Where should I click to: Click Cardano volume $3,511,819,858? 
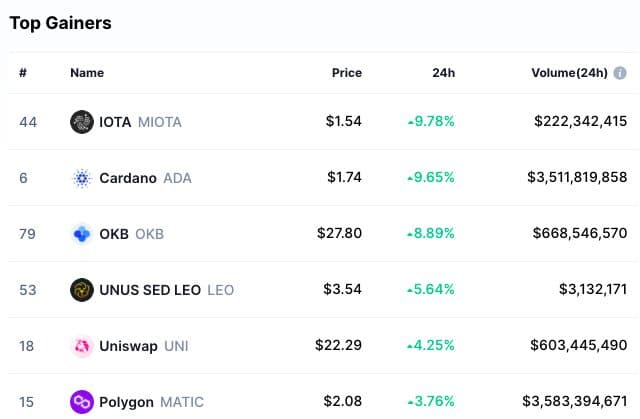pyautogui.click(x=577, y=178)
